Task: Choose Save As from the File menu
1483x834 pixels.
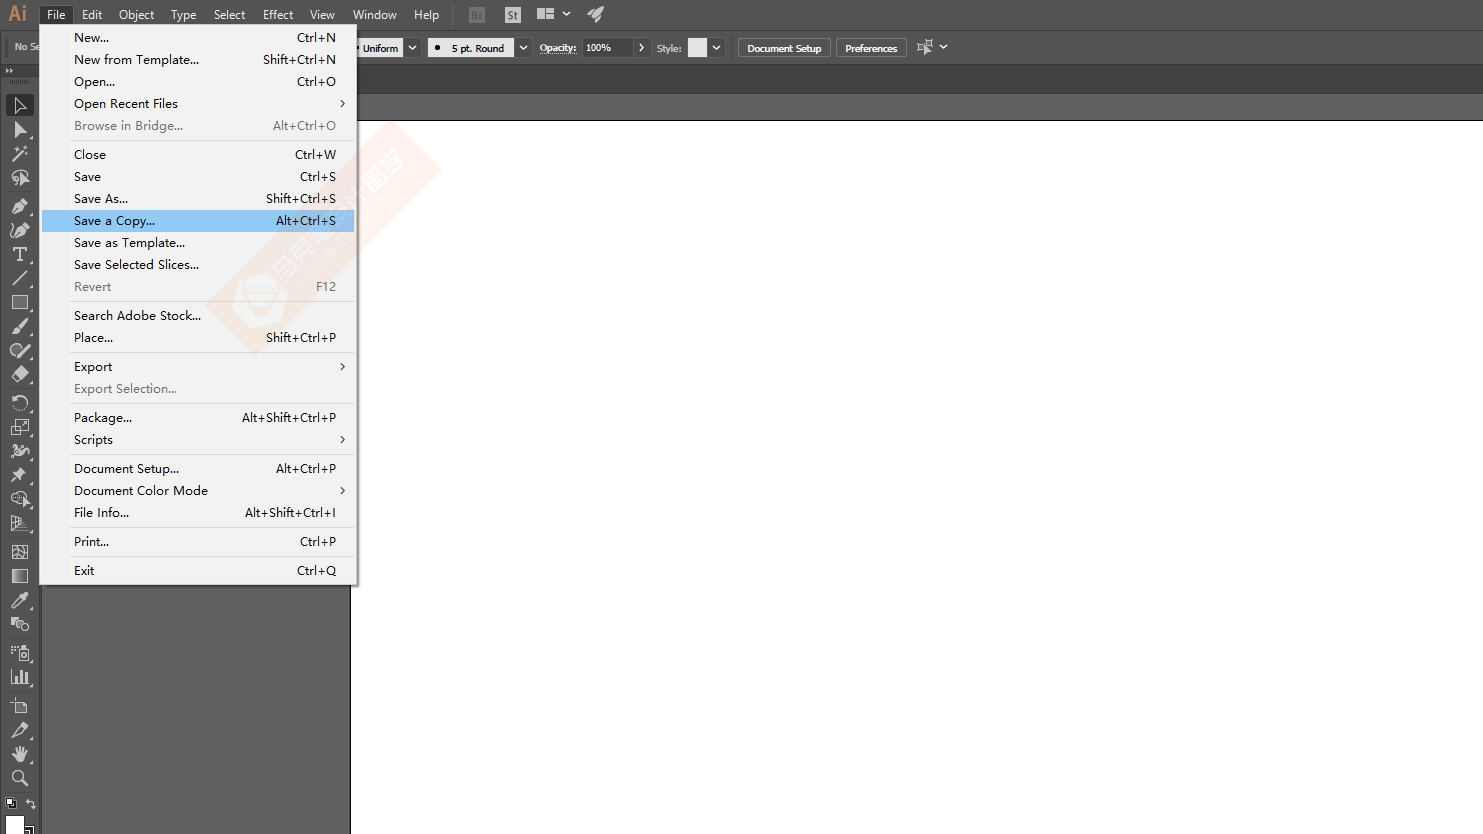Action: pyautogui.click(x=100, y=198)
